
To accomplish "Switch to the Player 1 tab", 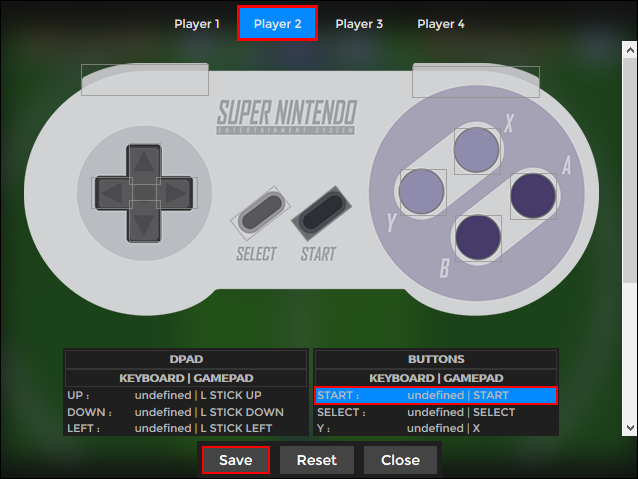I will pos(197,24).
